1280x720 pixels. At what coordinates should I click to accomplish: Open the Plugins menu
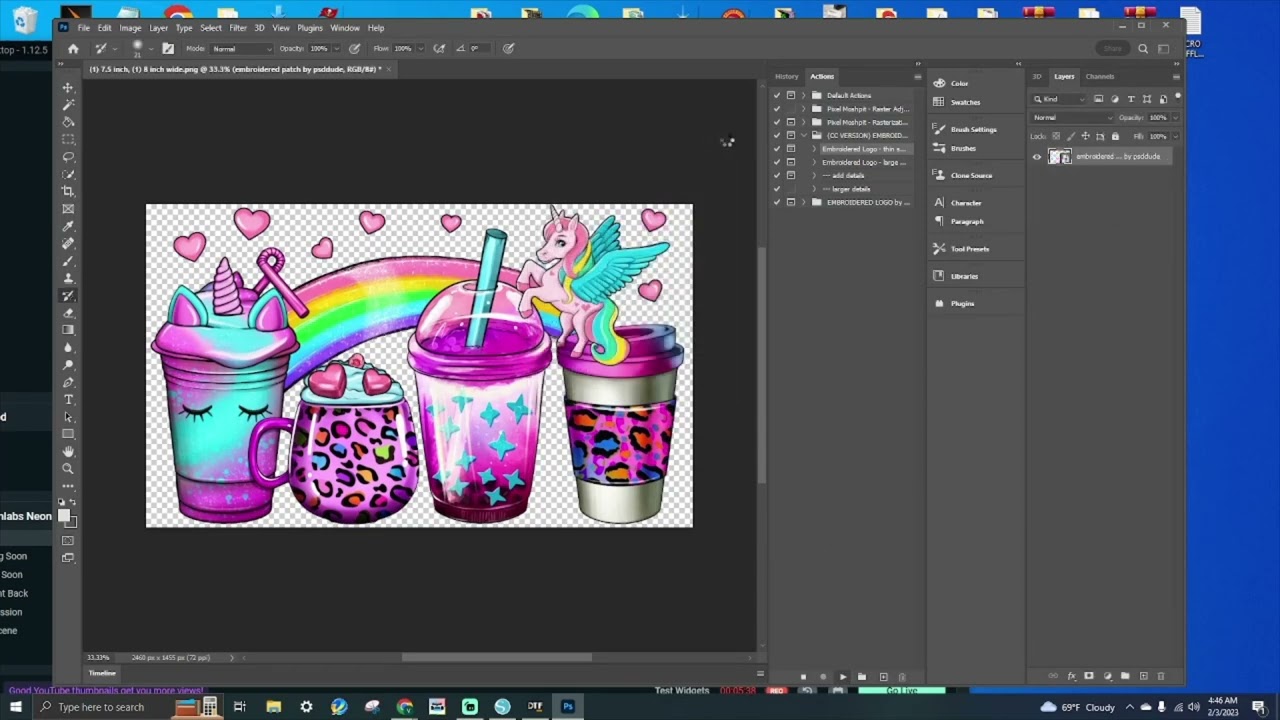[310, 28]
